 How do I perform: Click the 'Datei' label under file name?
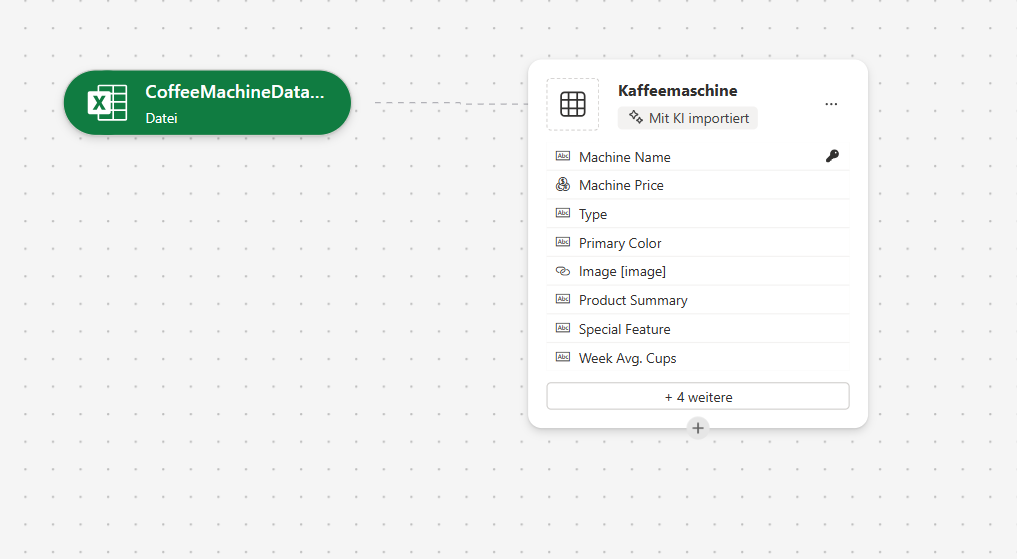[x=161, y=118]
